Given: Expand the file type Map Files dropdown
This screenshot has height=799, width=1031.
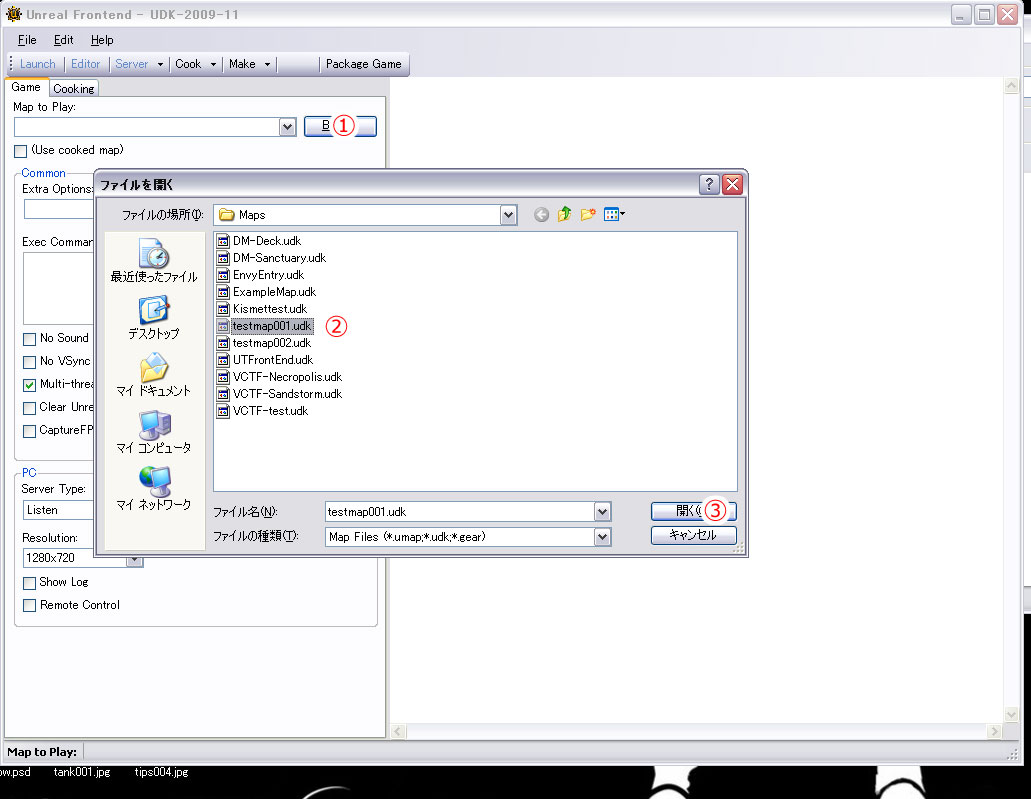Looking at the screenshot, I should click(602, 537).
